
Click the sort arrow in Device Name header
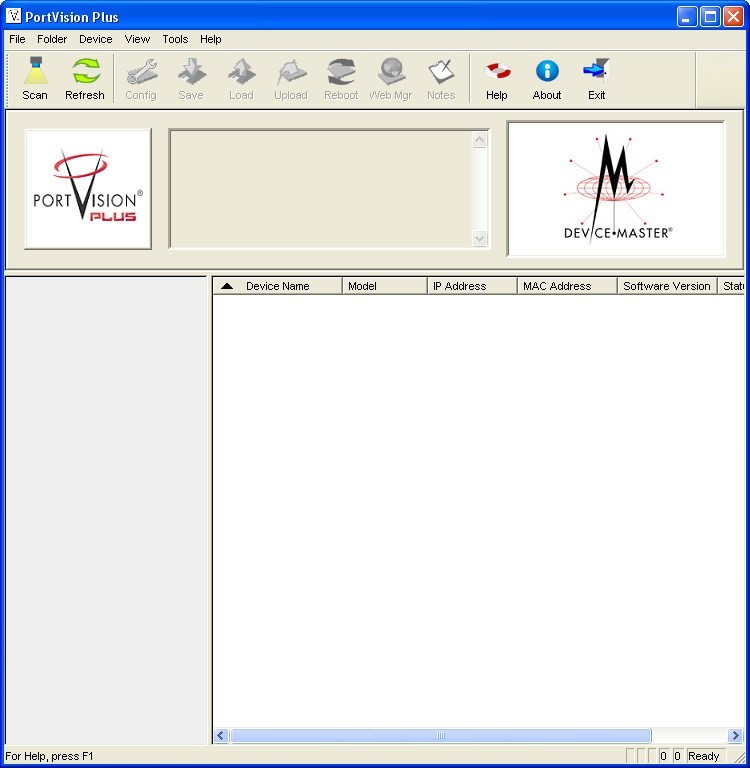pos(227,286)
